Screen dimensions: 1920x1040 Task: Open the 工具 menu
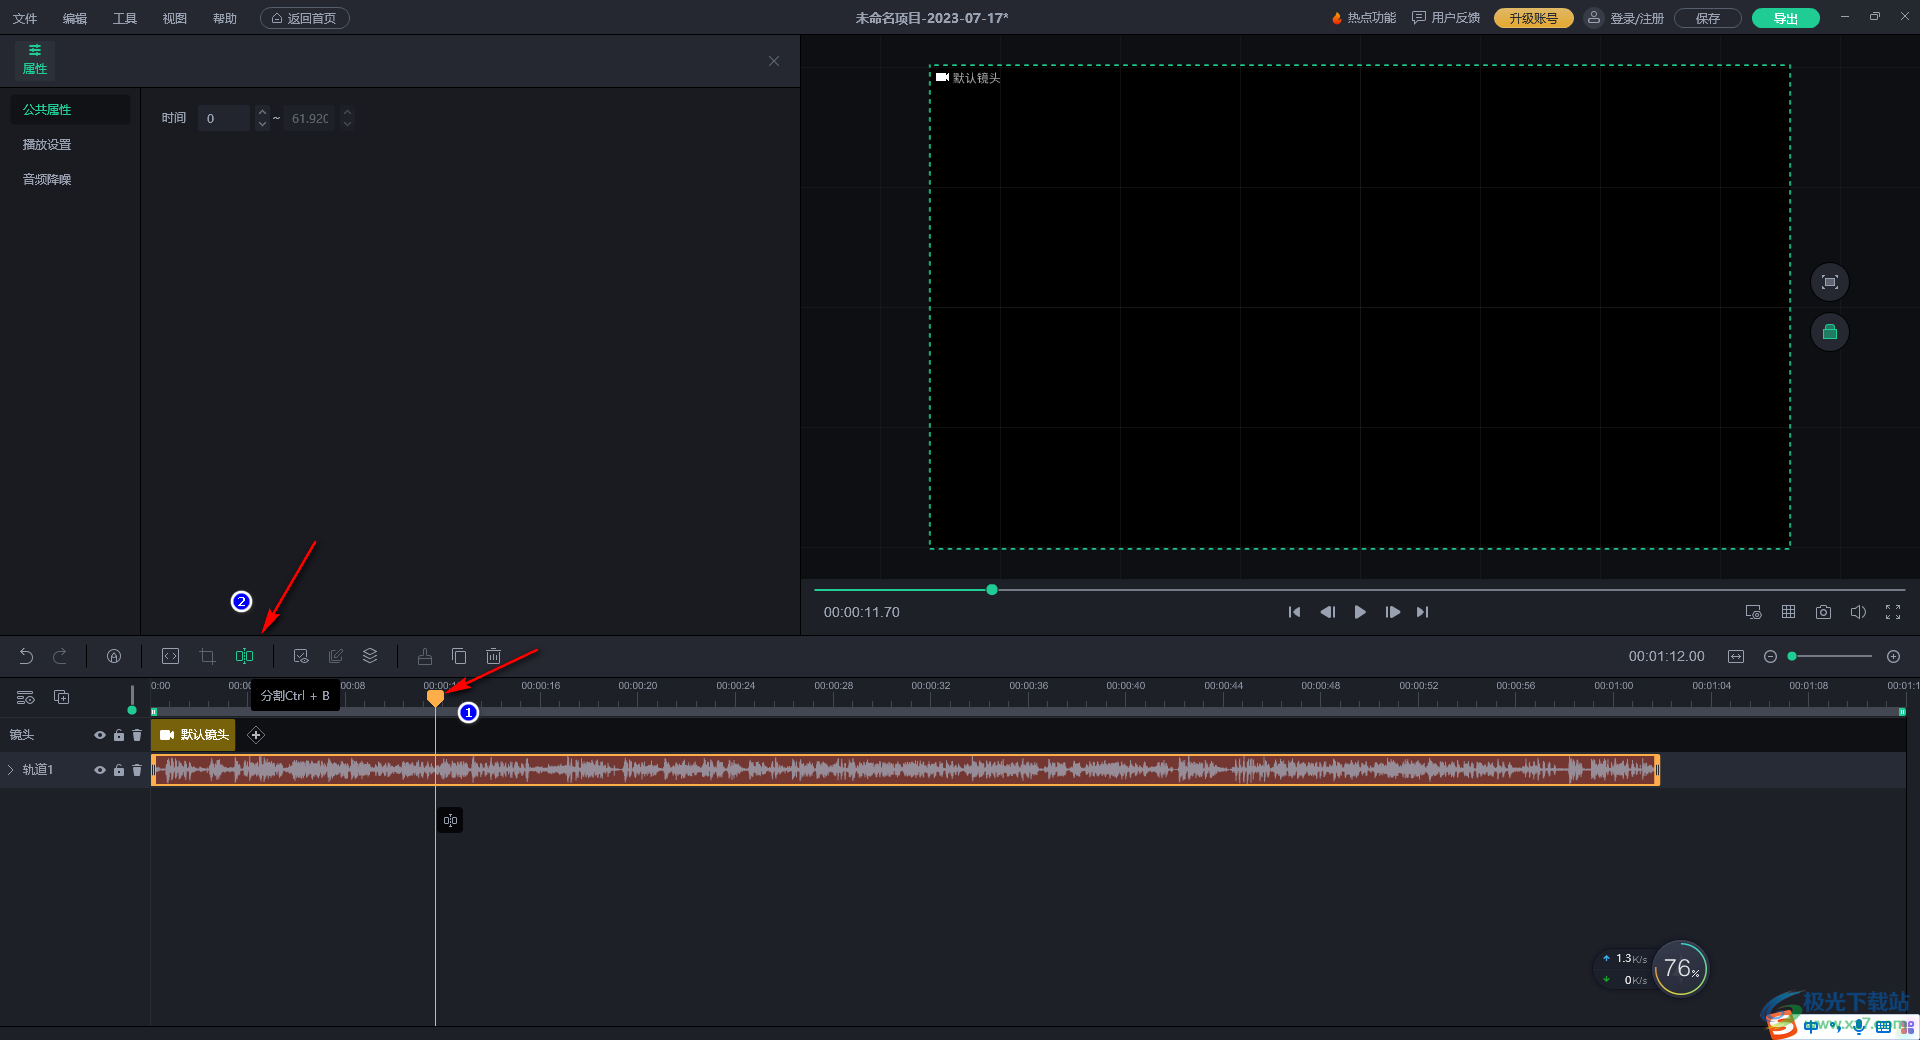[125, 18]
